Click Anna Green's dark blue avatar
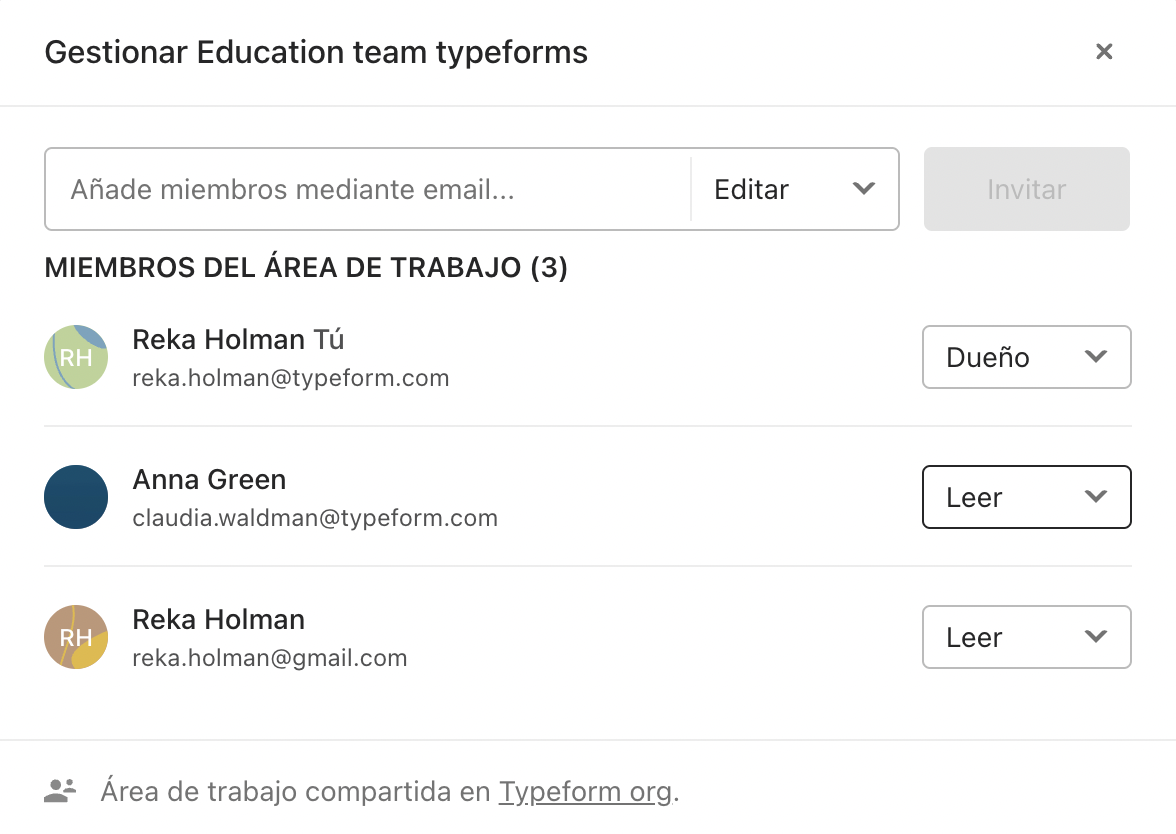 point(76,497)
